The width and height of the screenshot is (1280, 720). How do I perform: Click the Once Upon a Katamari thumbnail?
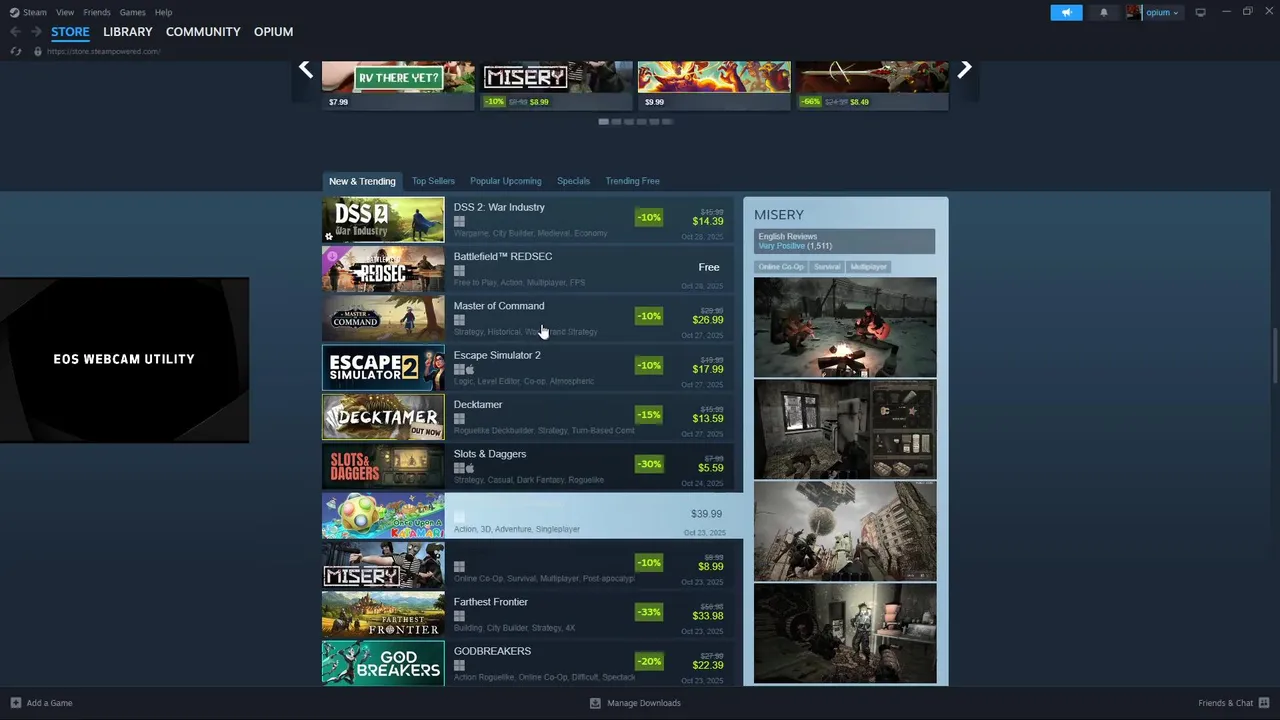383,516
